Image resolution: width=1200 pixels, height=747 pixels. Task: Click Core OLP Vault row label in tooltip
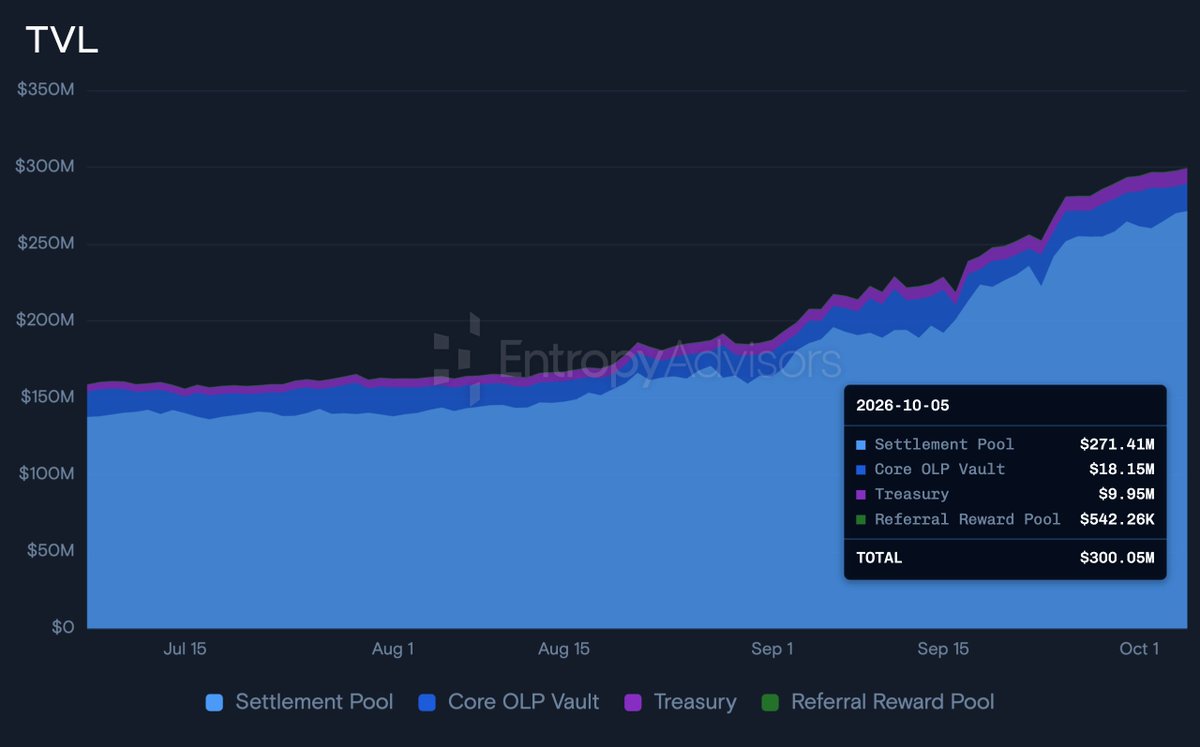940,469
